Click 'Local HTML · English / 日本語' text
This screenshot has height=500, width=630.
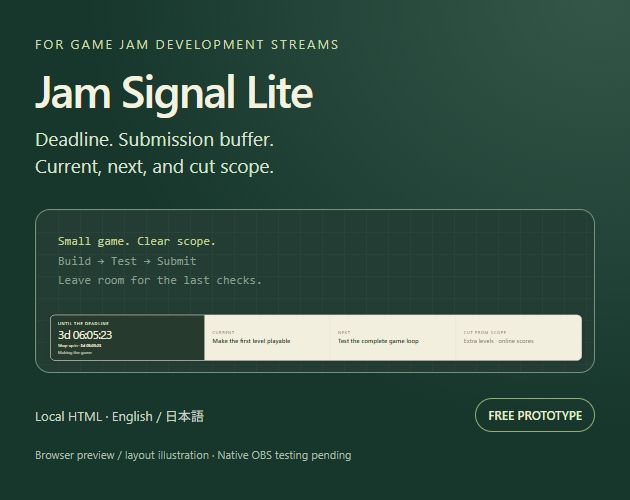tap(119, 416)
